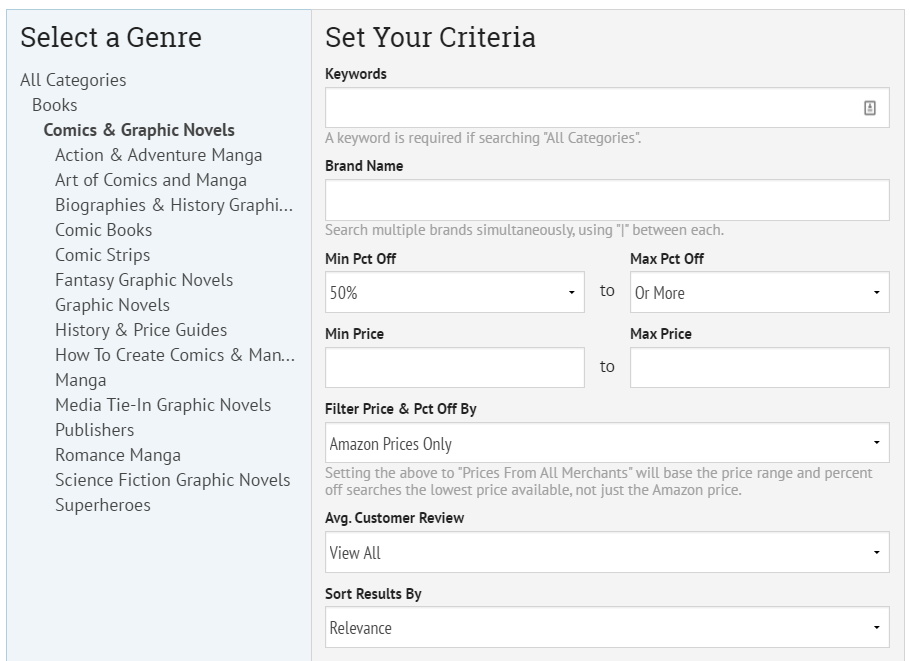Go to the Books category
910x661 pixels.
coord(54,105)
